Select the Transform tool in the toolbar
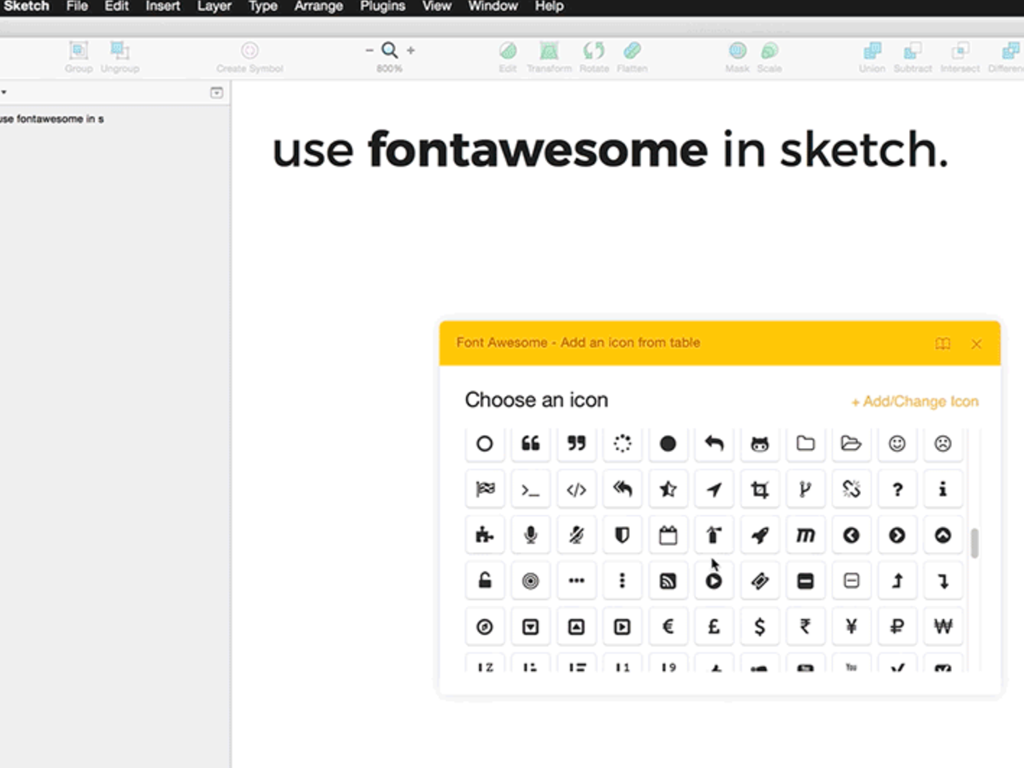The height and width of the screenshot is (768, 1024). (548, 49)
